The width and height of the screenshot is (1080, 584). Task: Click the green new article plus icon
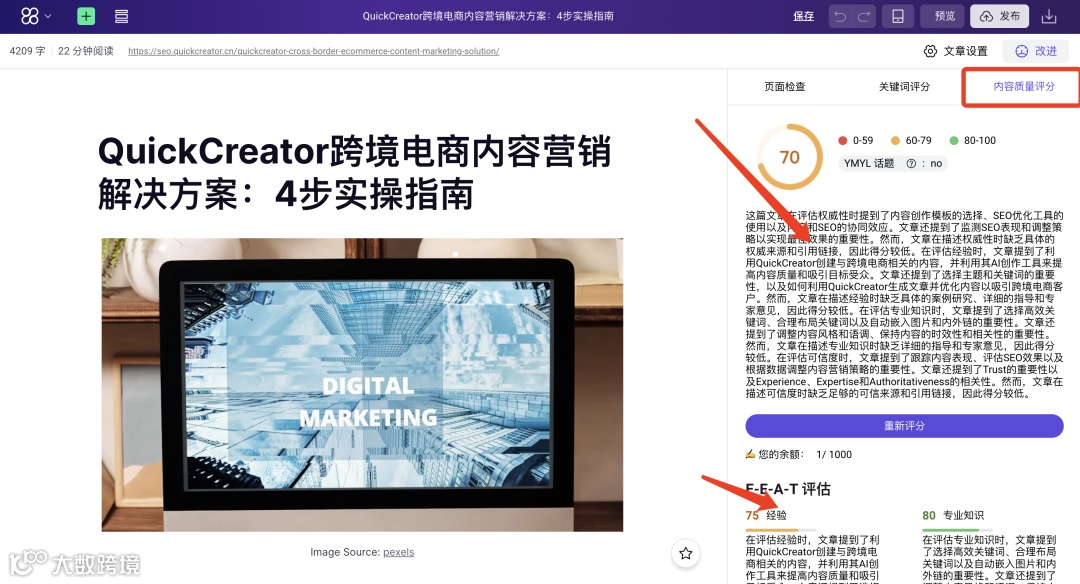coord(86,16)
